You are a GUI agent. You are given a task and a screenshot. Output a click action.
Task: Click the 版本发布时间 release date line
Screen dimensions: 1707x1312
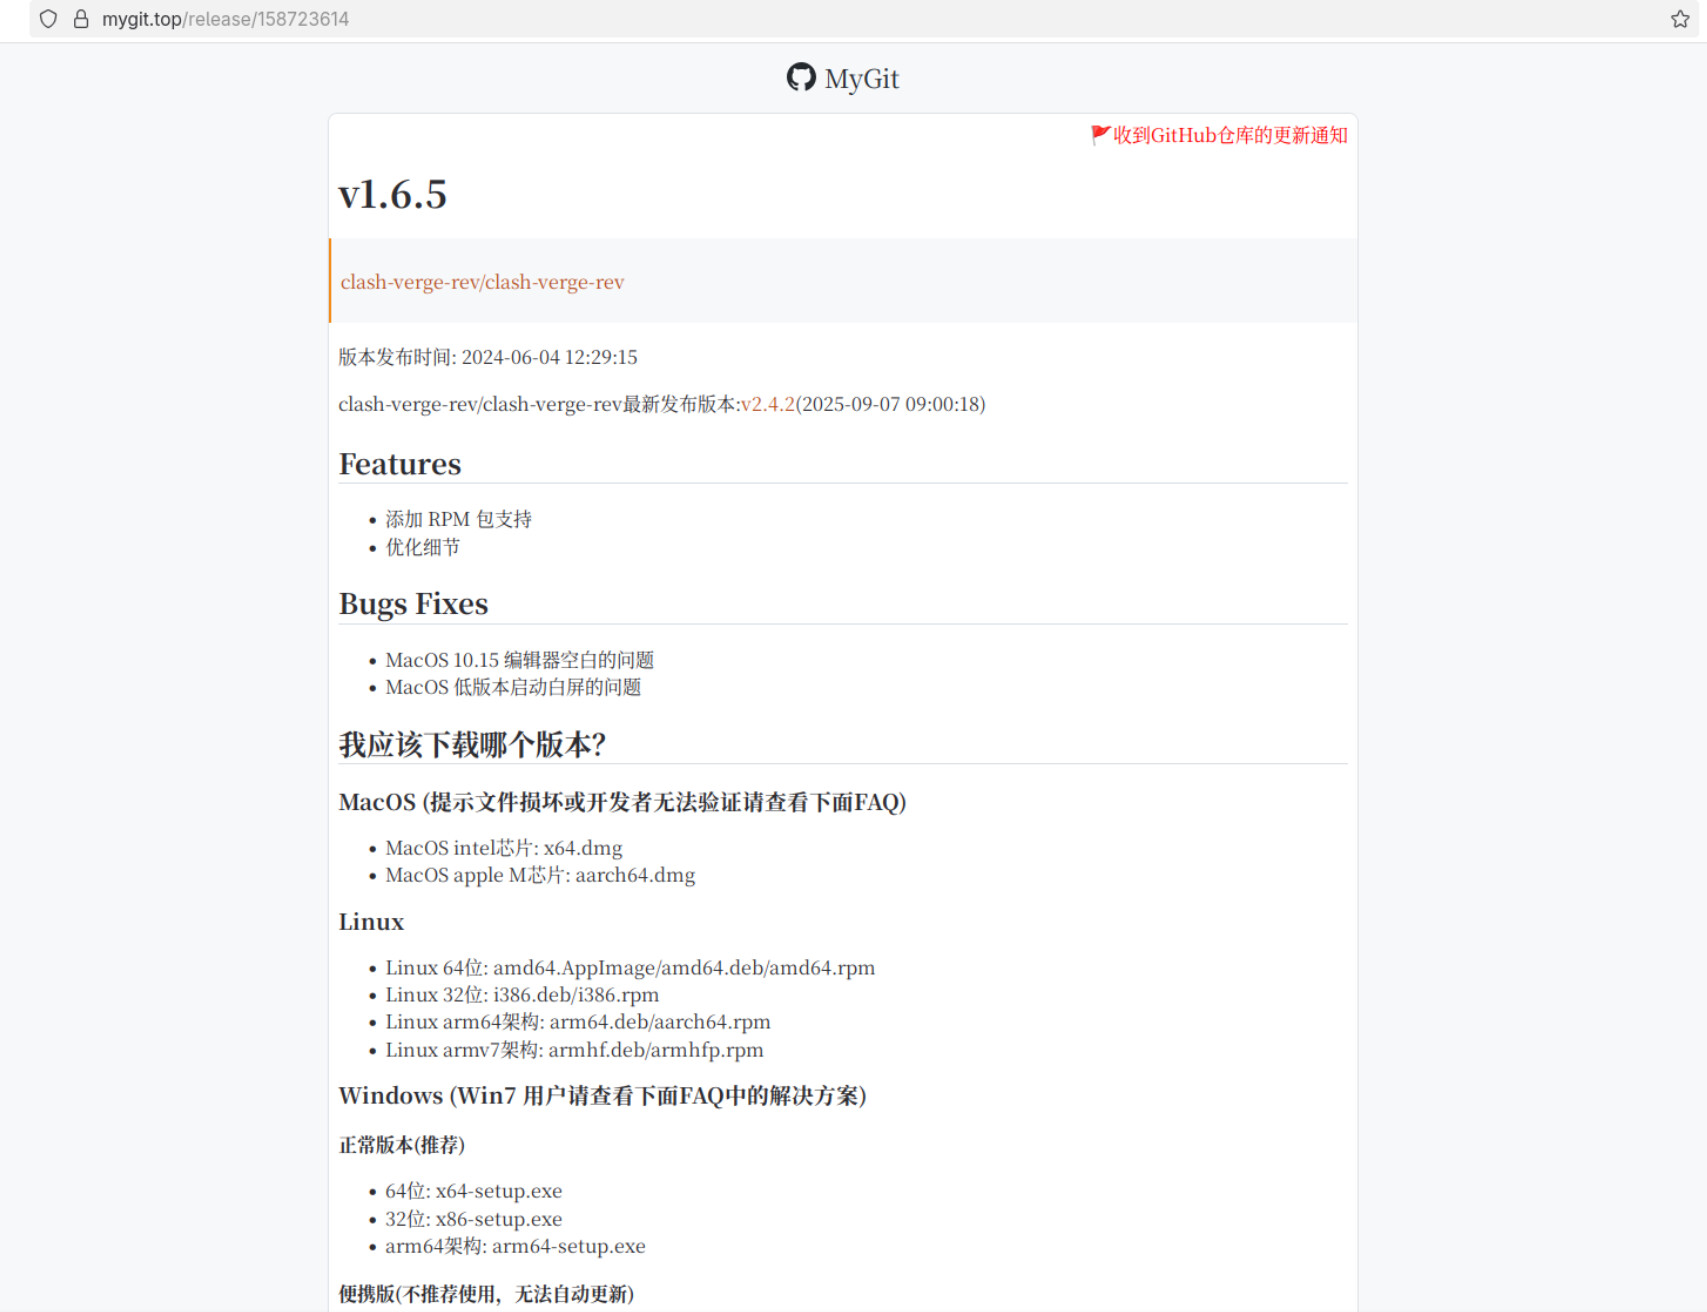pos(487,357)
